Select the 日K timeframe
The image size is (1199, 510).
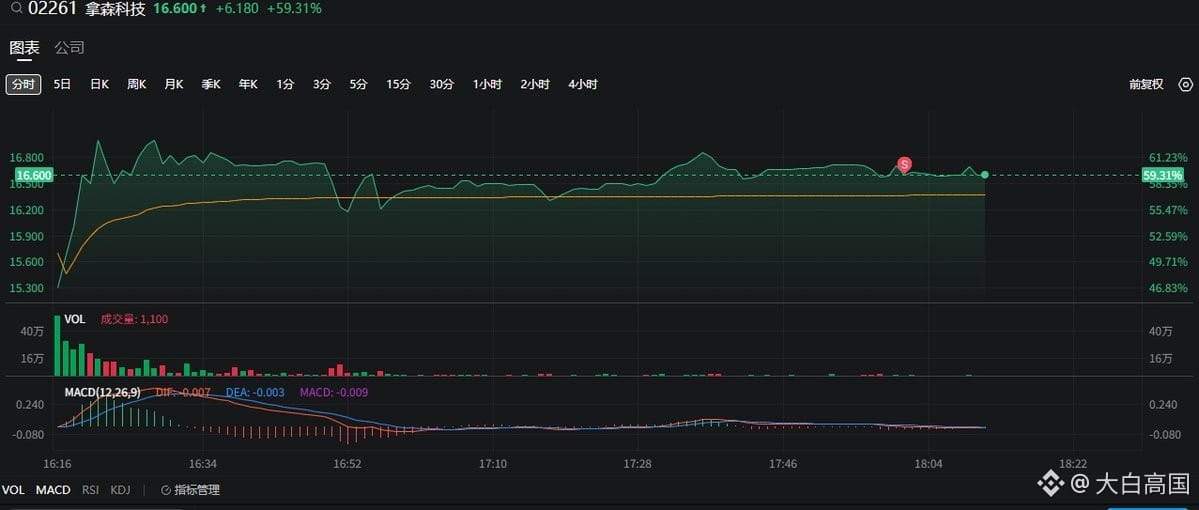99,84
